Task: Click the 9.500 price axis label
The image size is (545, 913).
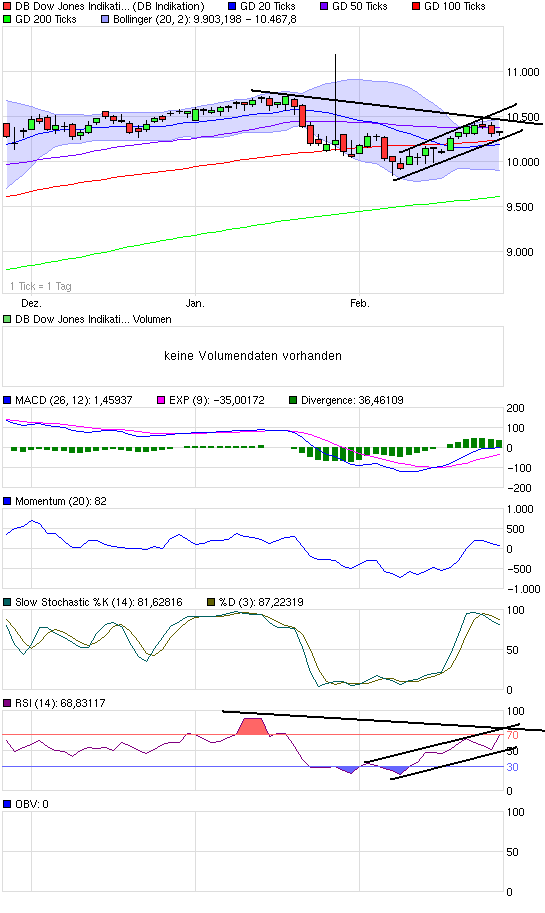Action: click(520, 207)
